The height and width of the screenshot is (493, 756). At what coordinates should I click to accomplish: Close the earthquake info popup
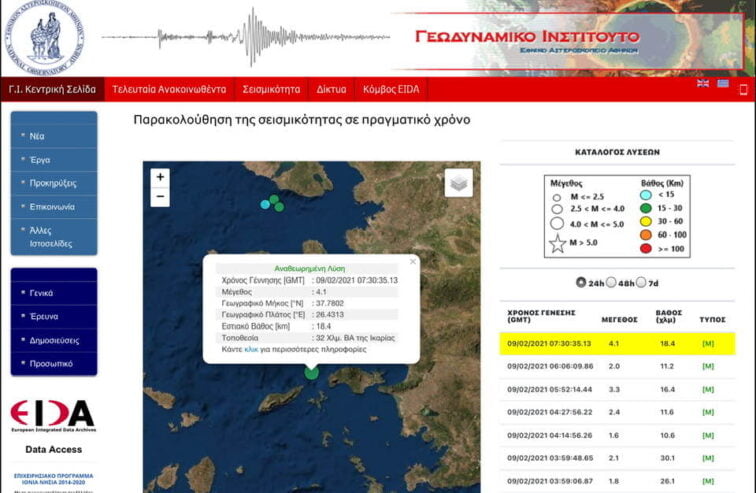[x=413, y=262]
